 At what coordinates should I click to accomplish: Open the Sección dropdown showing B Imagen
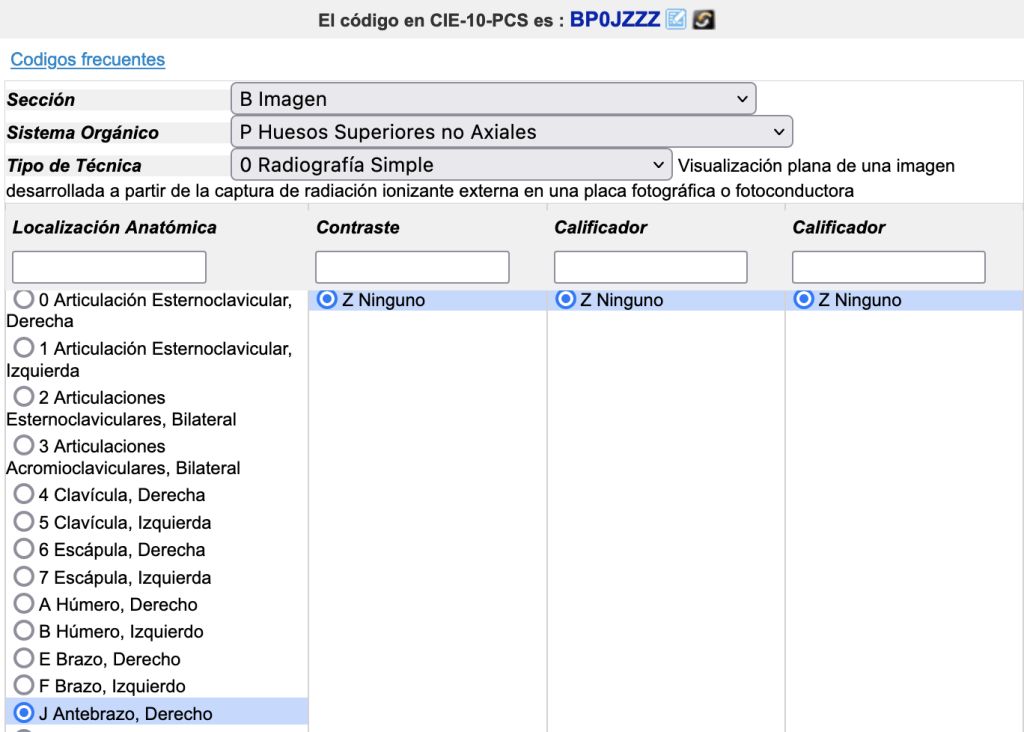pos(493,99)
